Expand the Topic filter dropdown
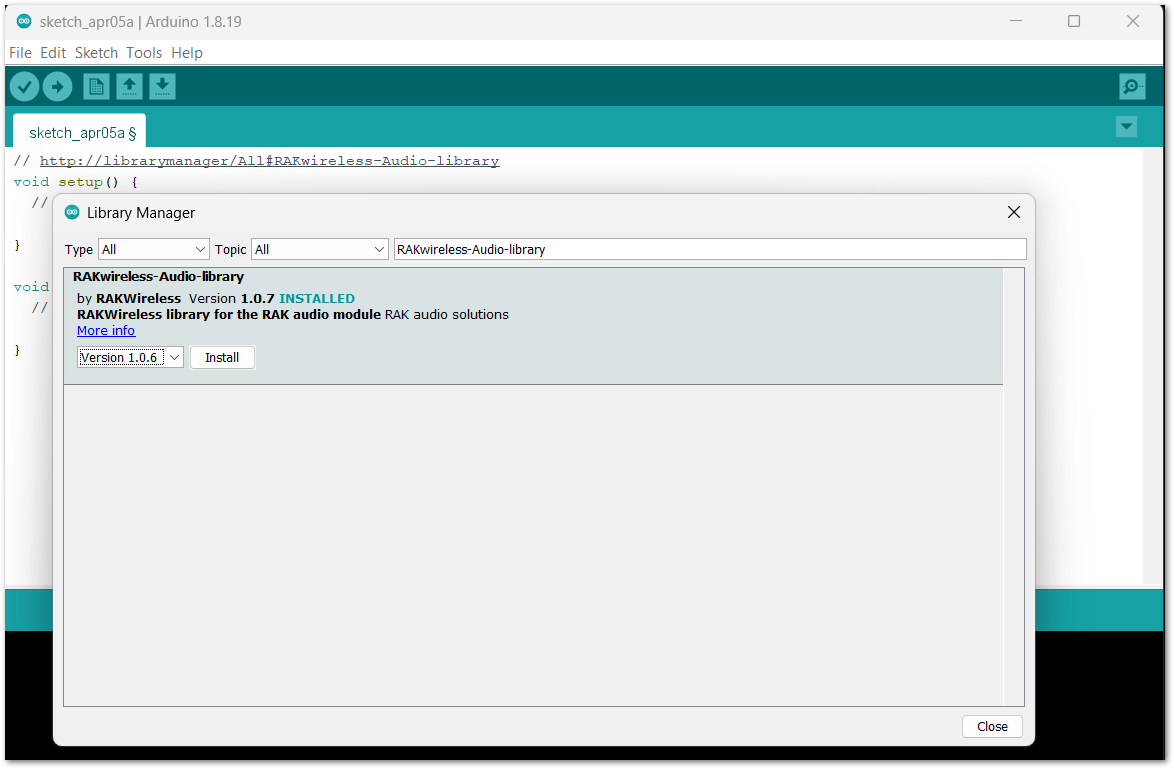1174x769 pixels. point(319,249)
